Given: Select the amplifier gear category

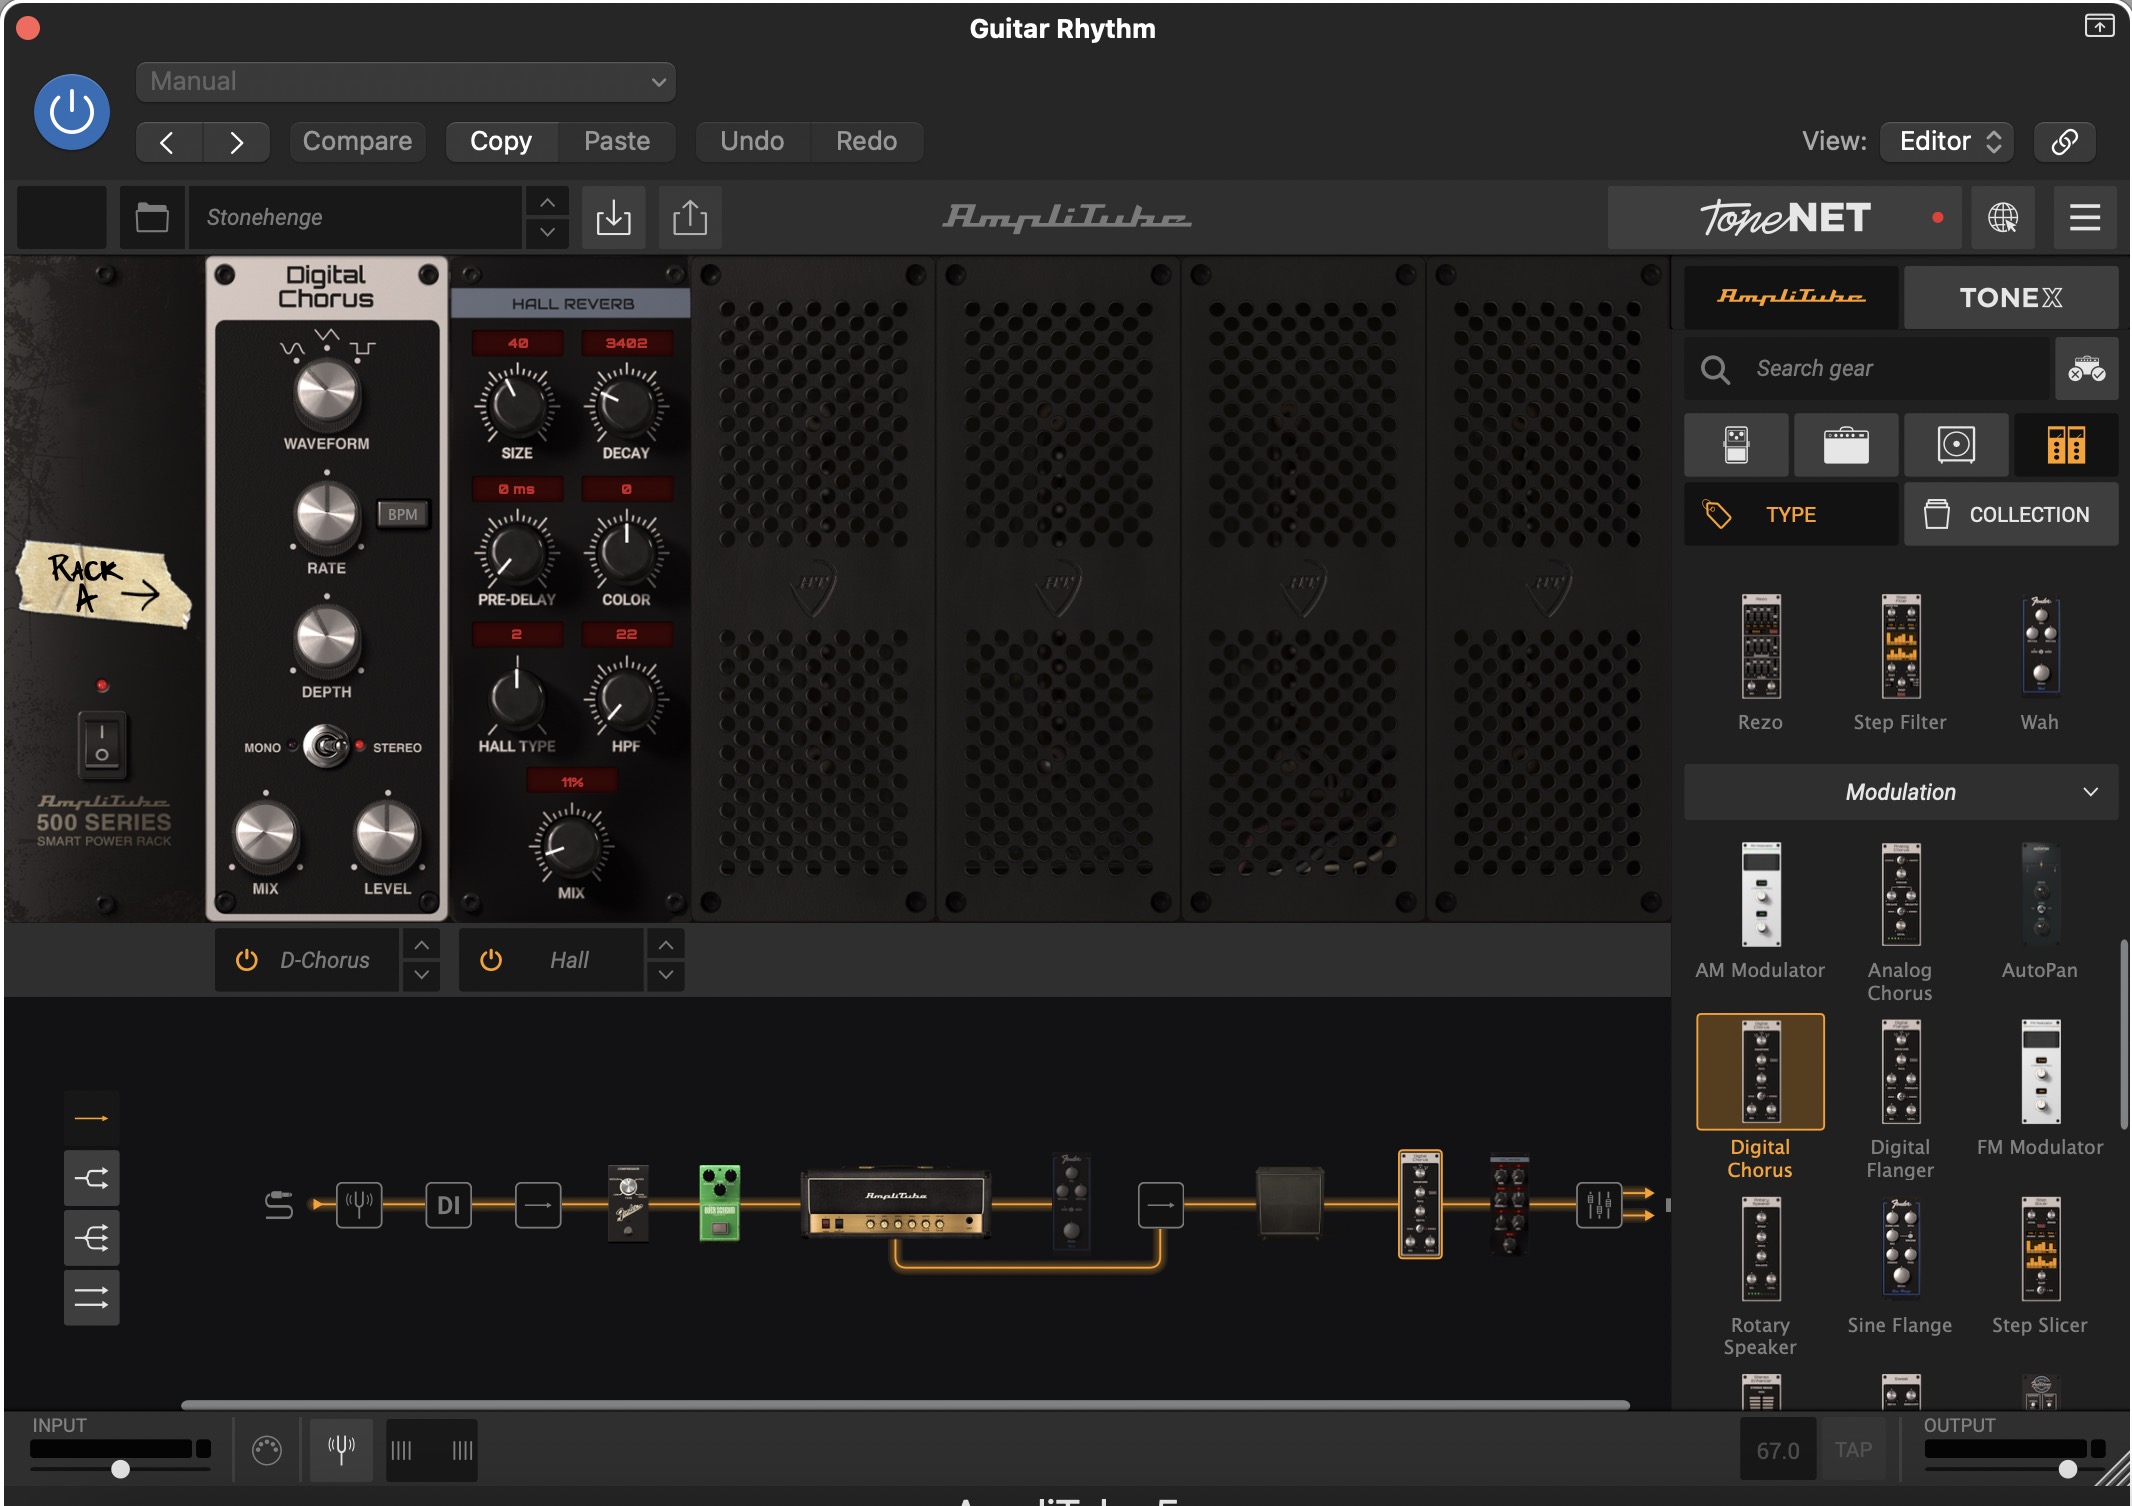Looking at the screenshot, I should point(1846,445).
